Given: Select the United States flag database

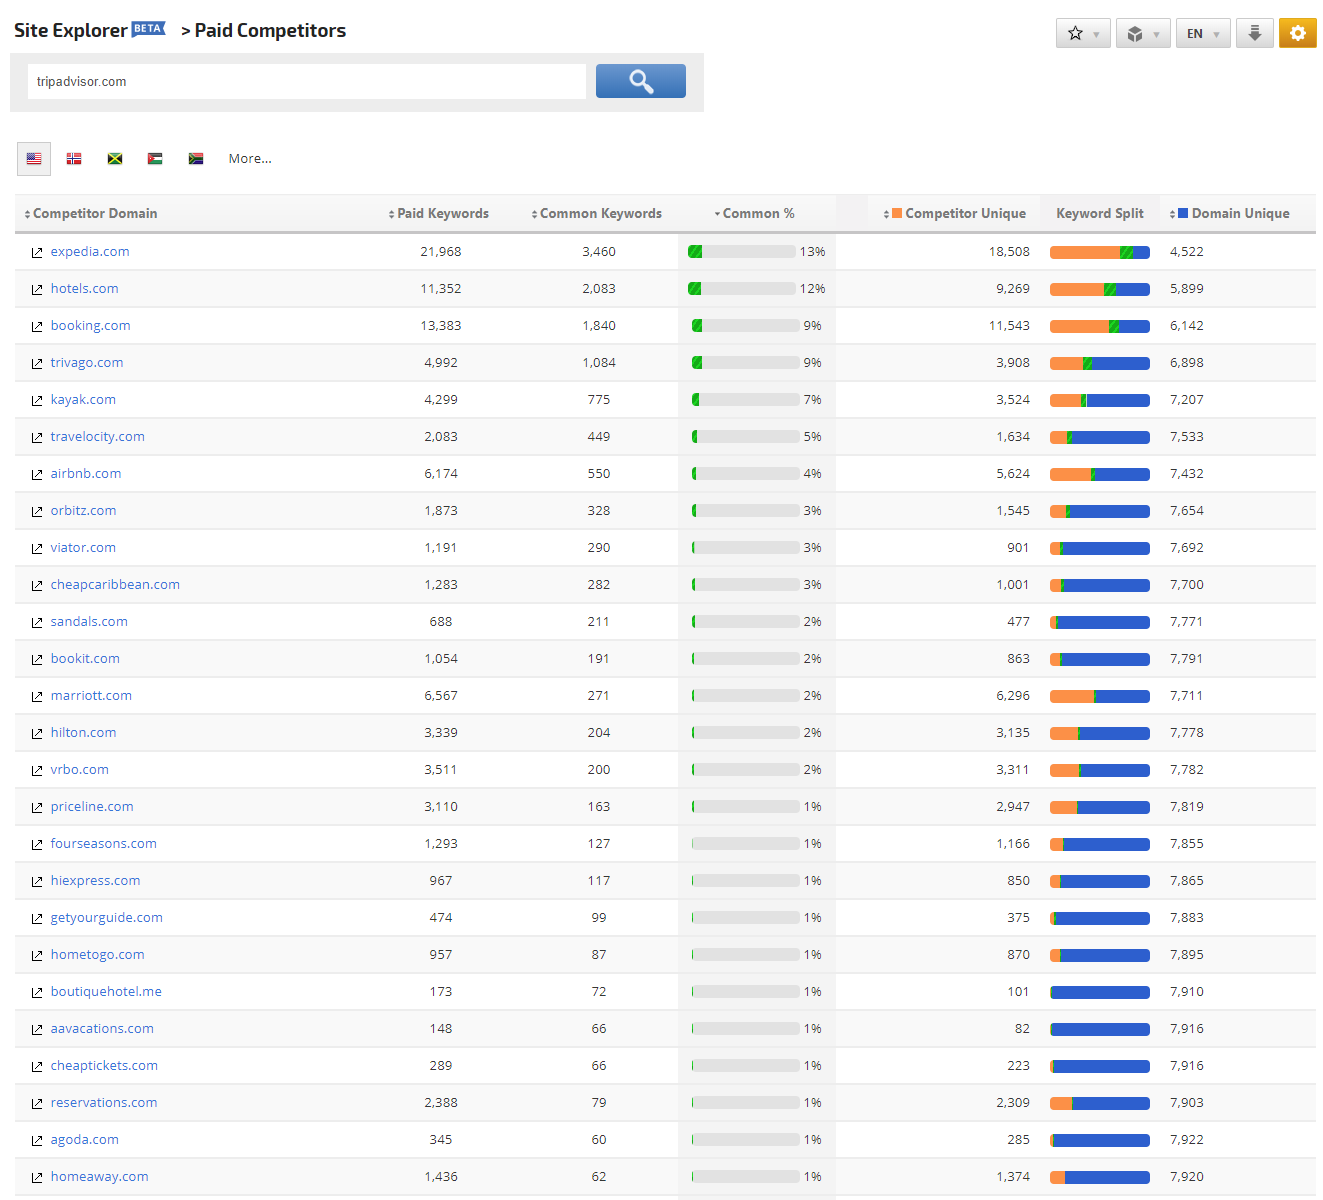Looking at the screenshot, I should point(34,159).
